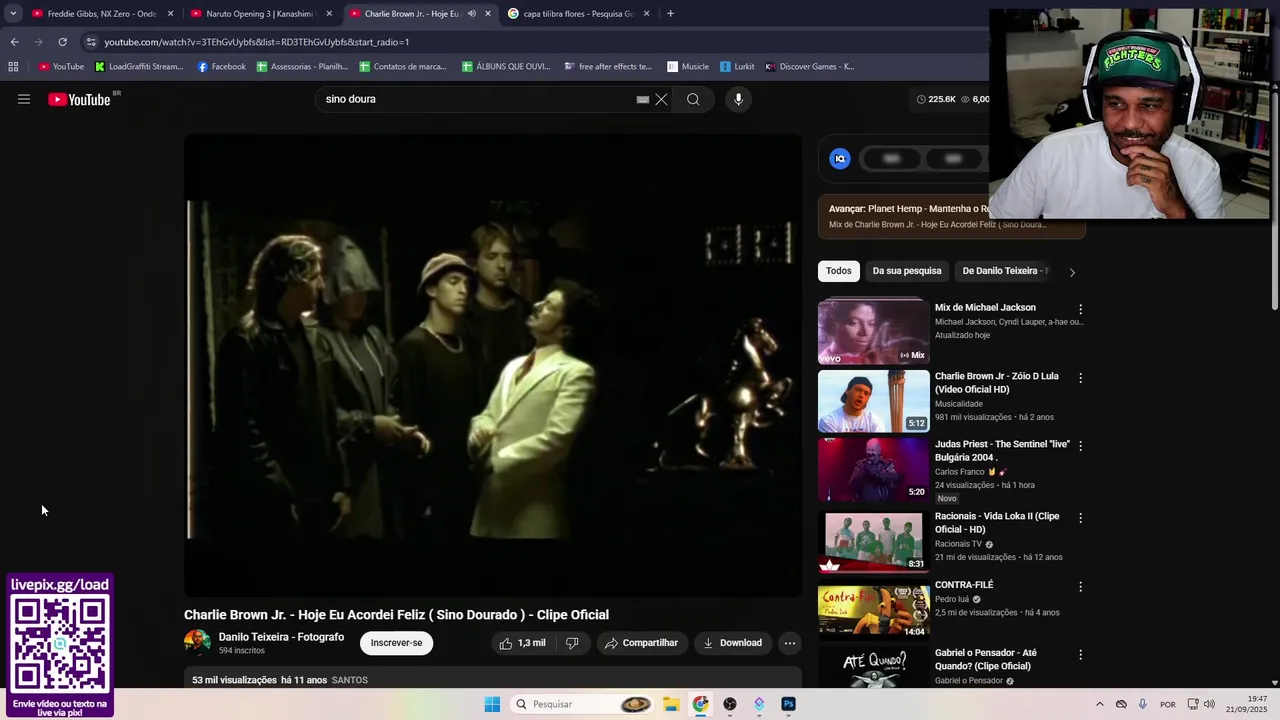This screenshot has width=1280, height=720.
Task: Open Contatos de marca bookmark
Action: click(x=403, y=67)
